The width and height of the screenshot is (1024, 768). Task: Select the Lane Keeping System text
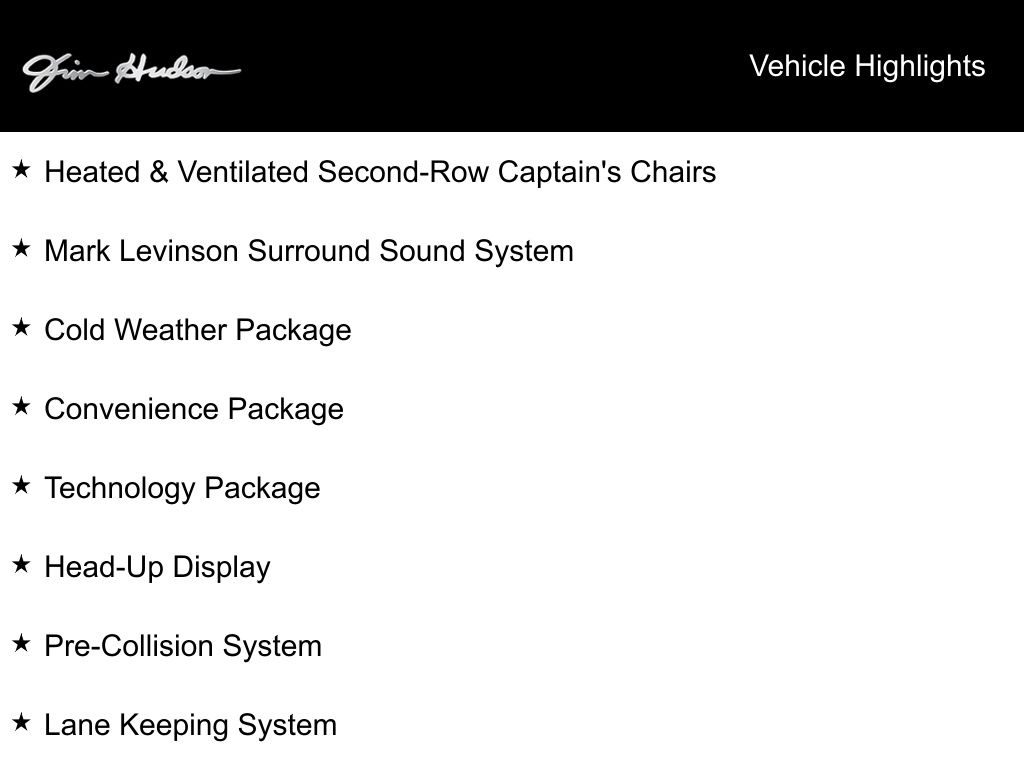[190, 725]
